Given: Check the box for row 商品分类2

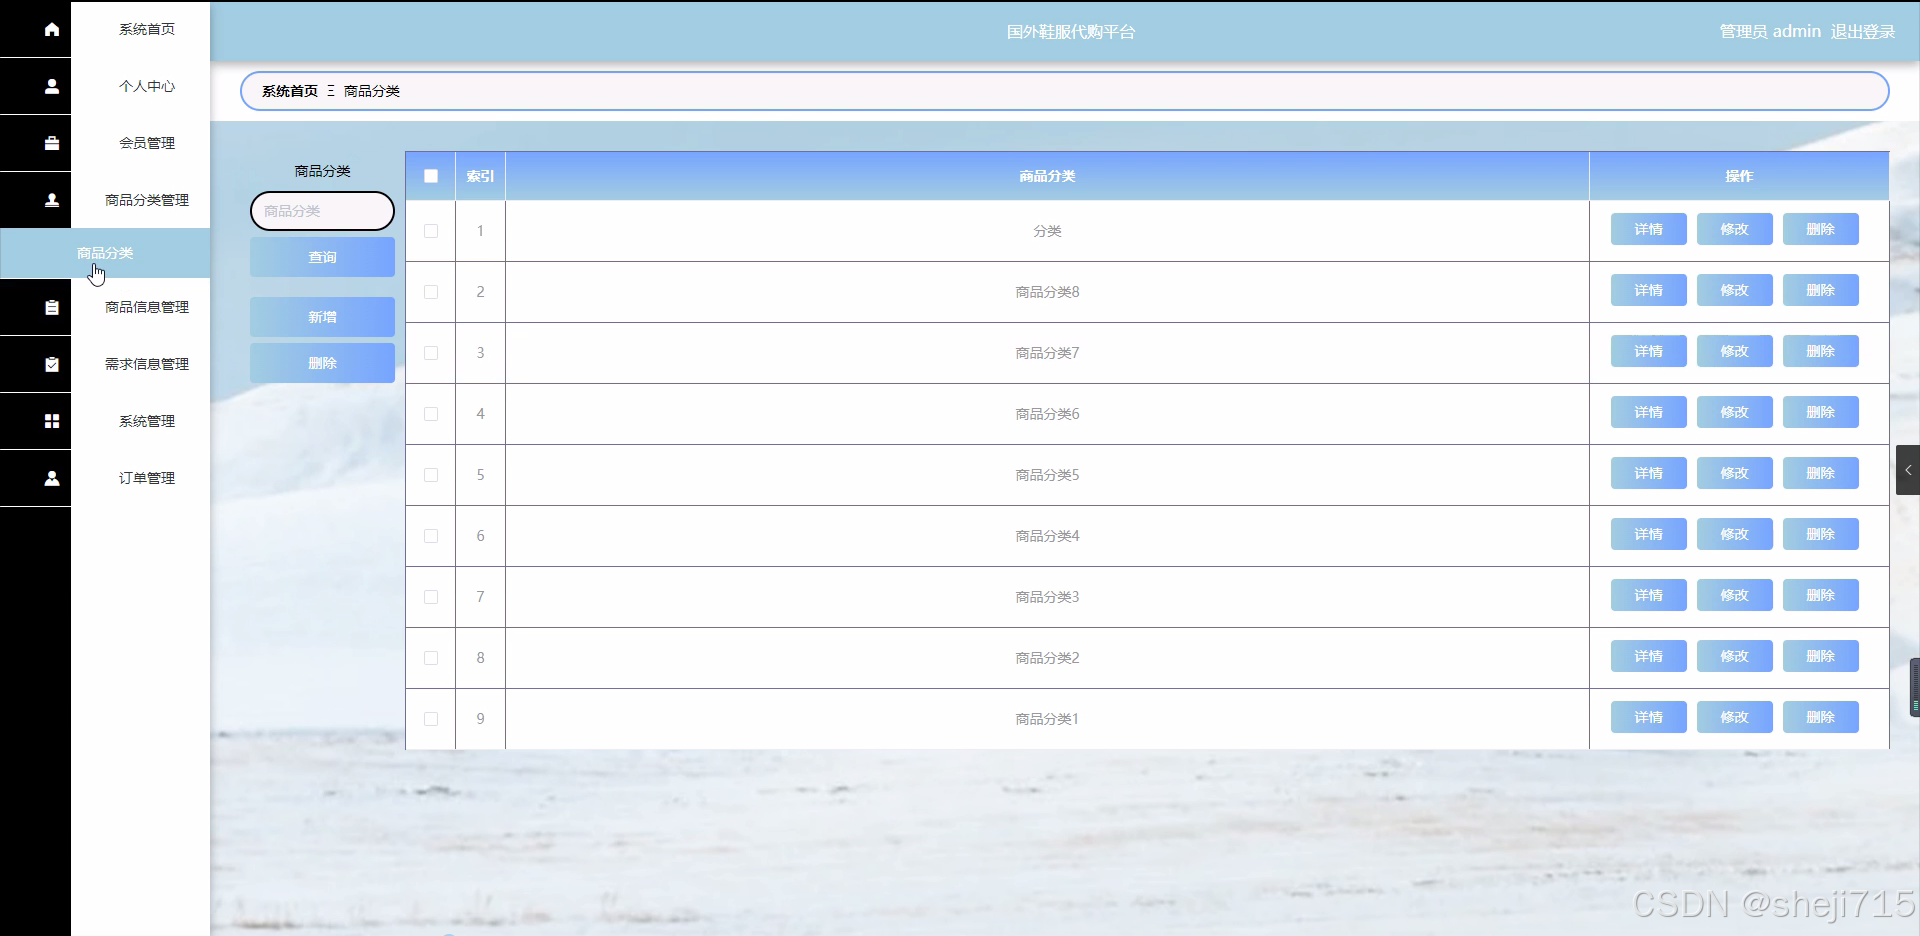Looking at the screenshot, I should 431,658.
